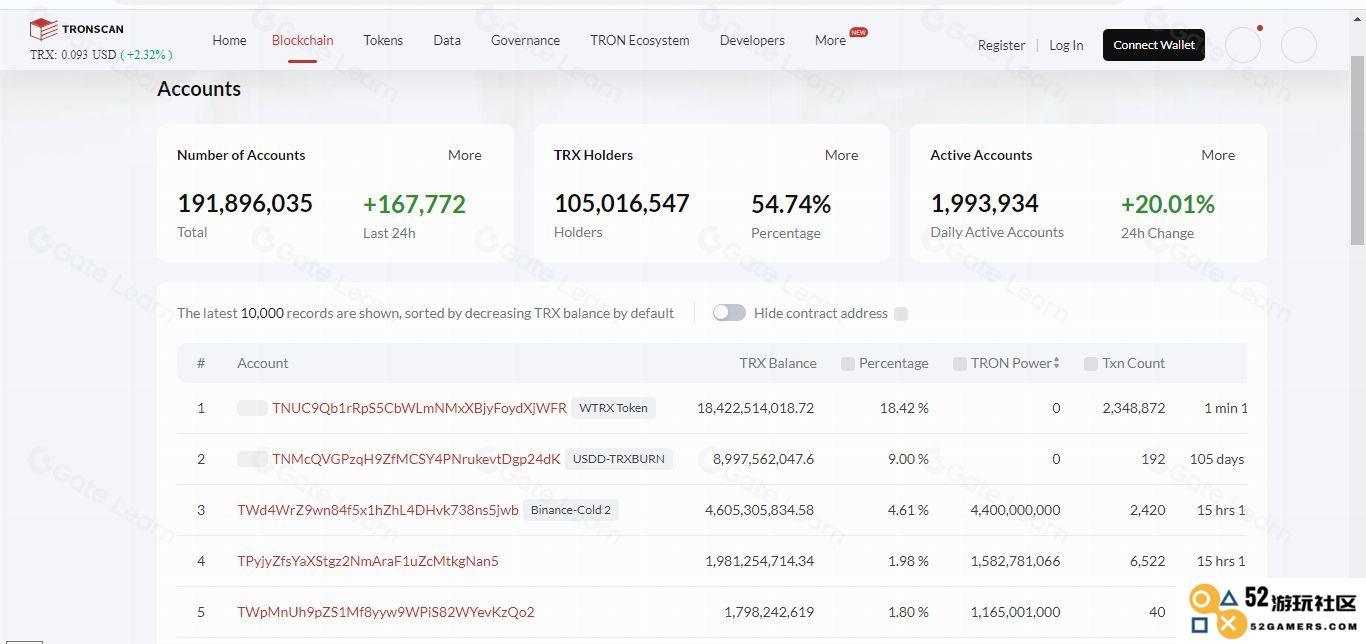This screenshot has height=644, width=1366.
Task: Click the 54.74% holders percentage
Action: tap(791, 204)
